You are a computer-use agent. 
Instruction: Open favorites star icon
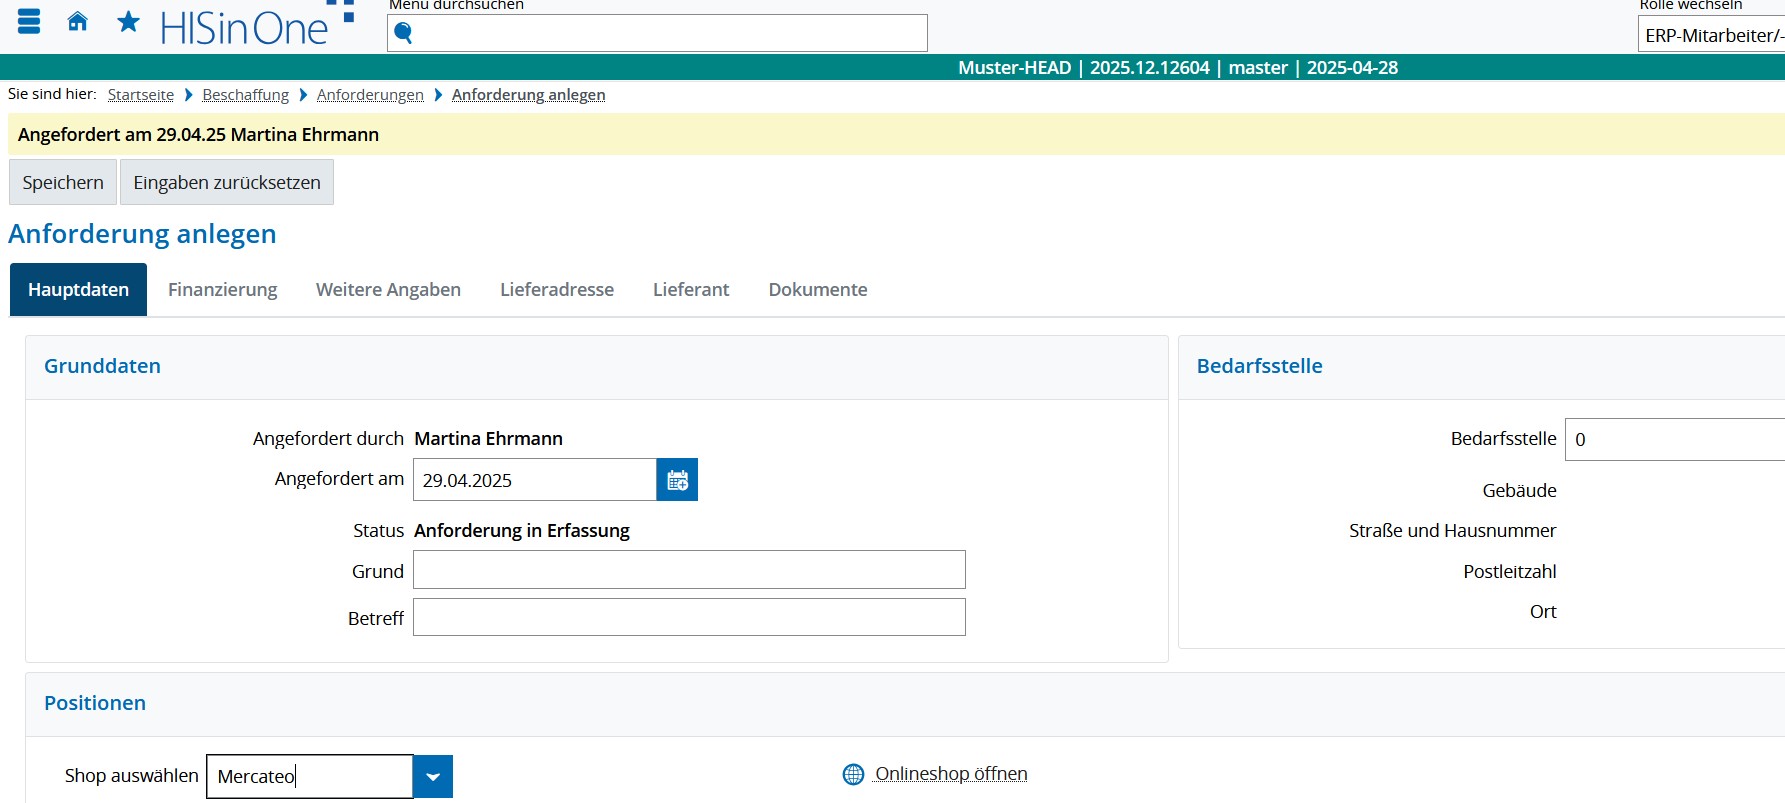pos(128,21)
